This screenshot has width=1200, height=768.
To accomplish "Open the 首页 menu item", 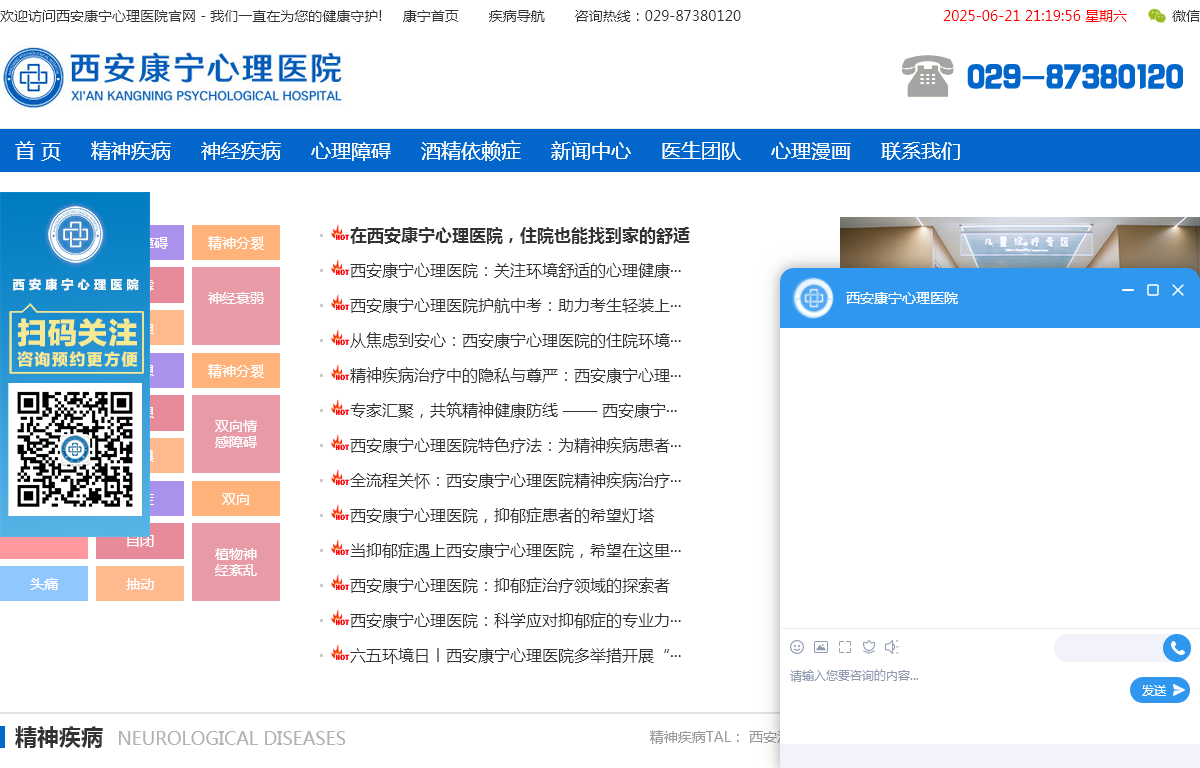I will (x=37, y=151).
